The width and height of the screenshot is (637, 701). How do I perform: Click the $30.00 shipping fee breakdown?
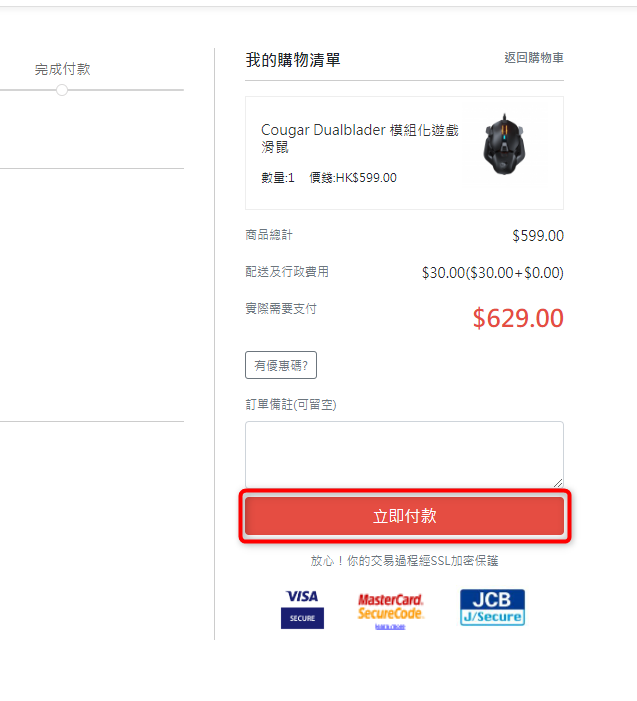(x=493, y=273)
